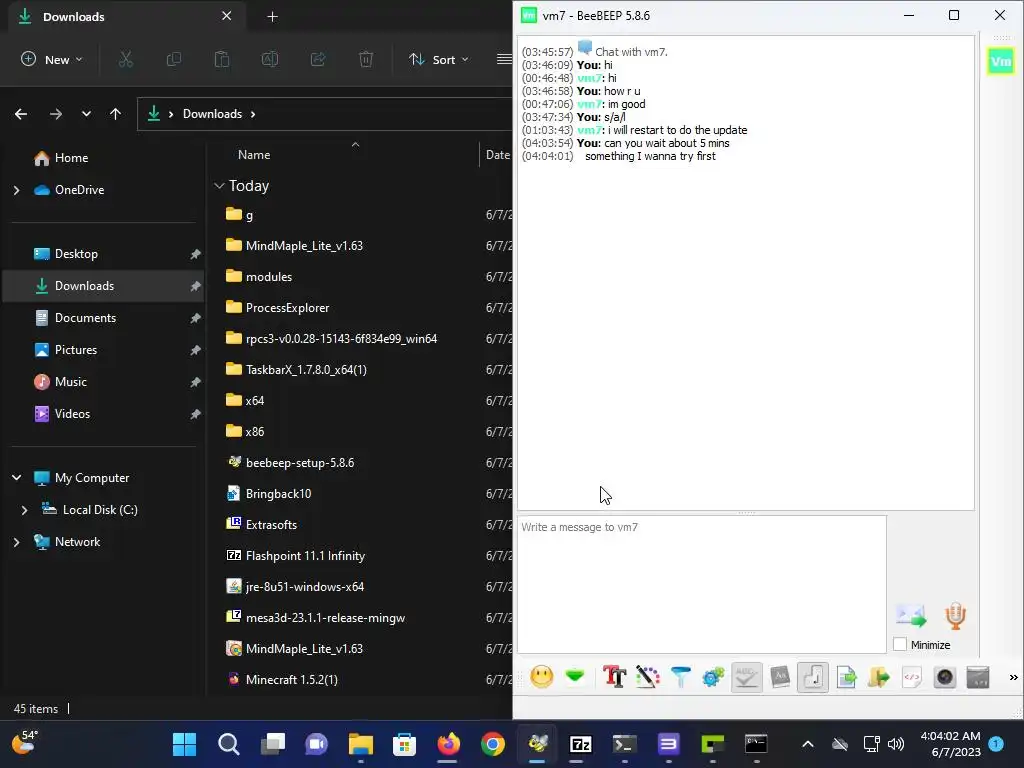Viewport: 1024px width, 768px height.
Task: Add a new Explorer tab with plus
Action: (x=272, y=17)
